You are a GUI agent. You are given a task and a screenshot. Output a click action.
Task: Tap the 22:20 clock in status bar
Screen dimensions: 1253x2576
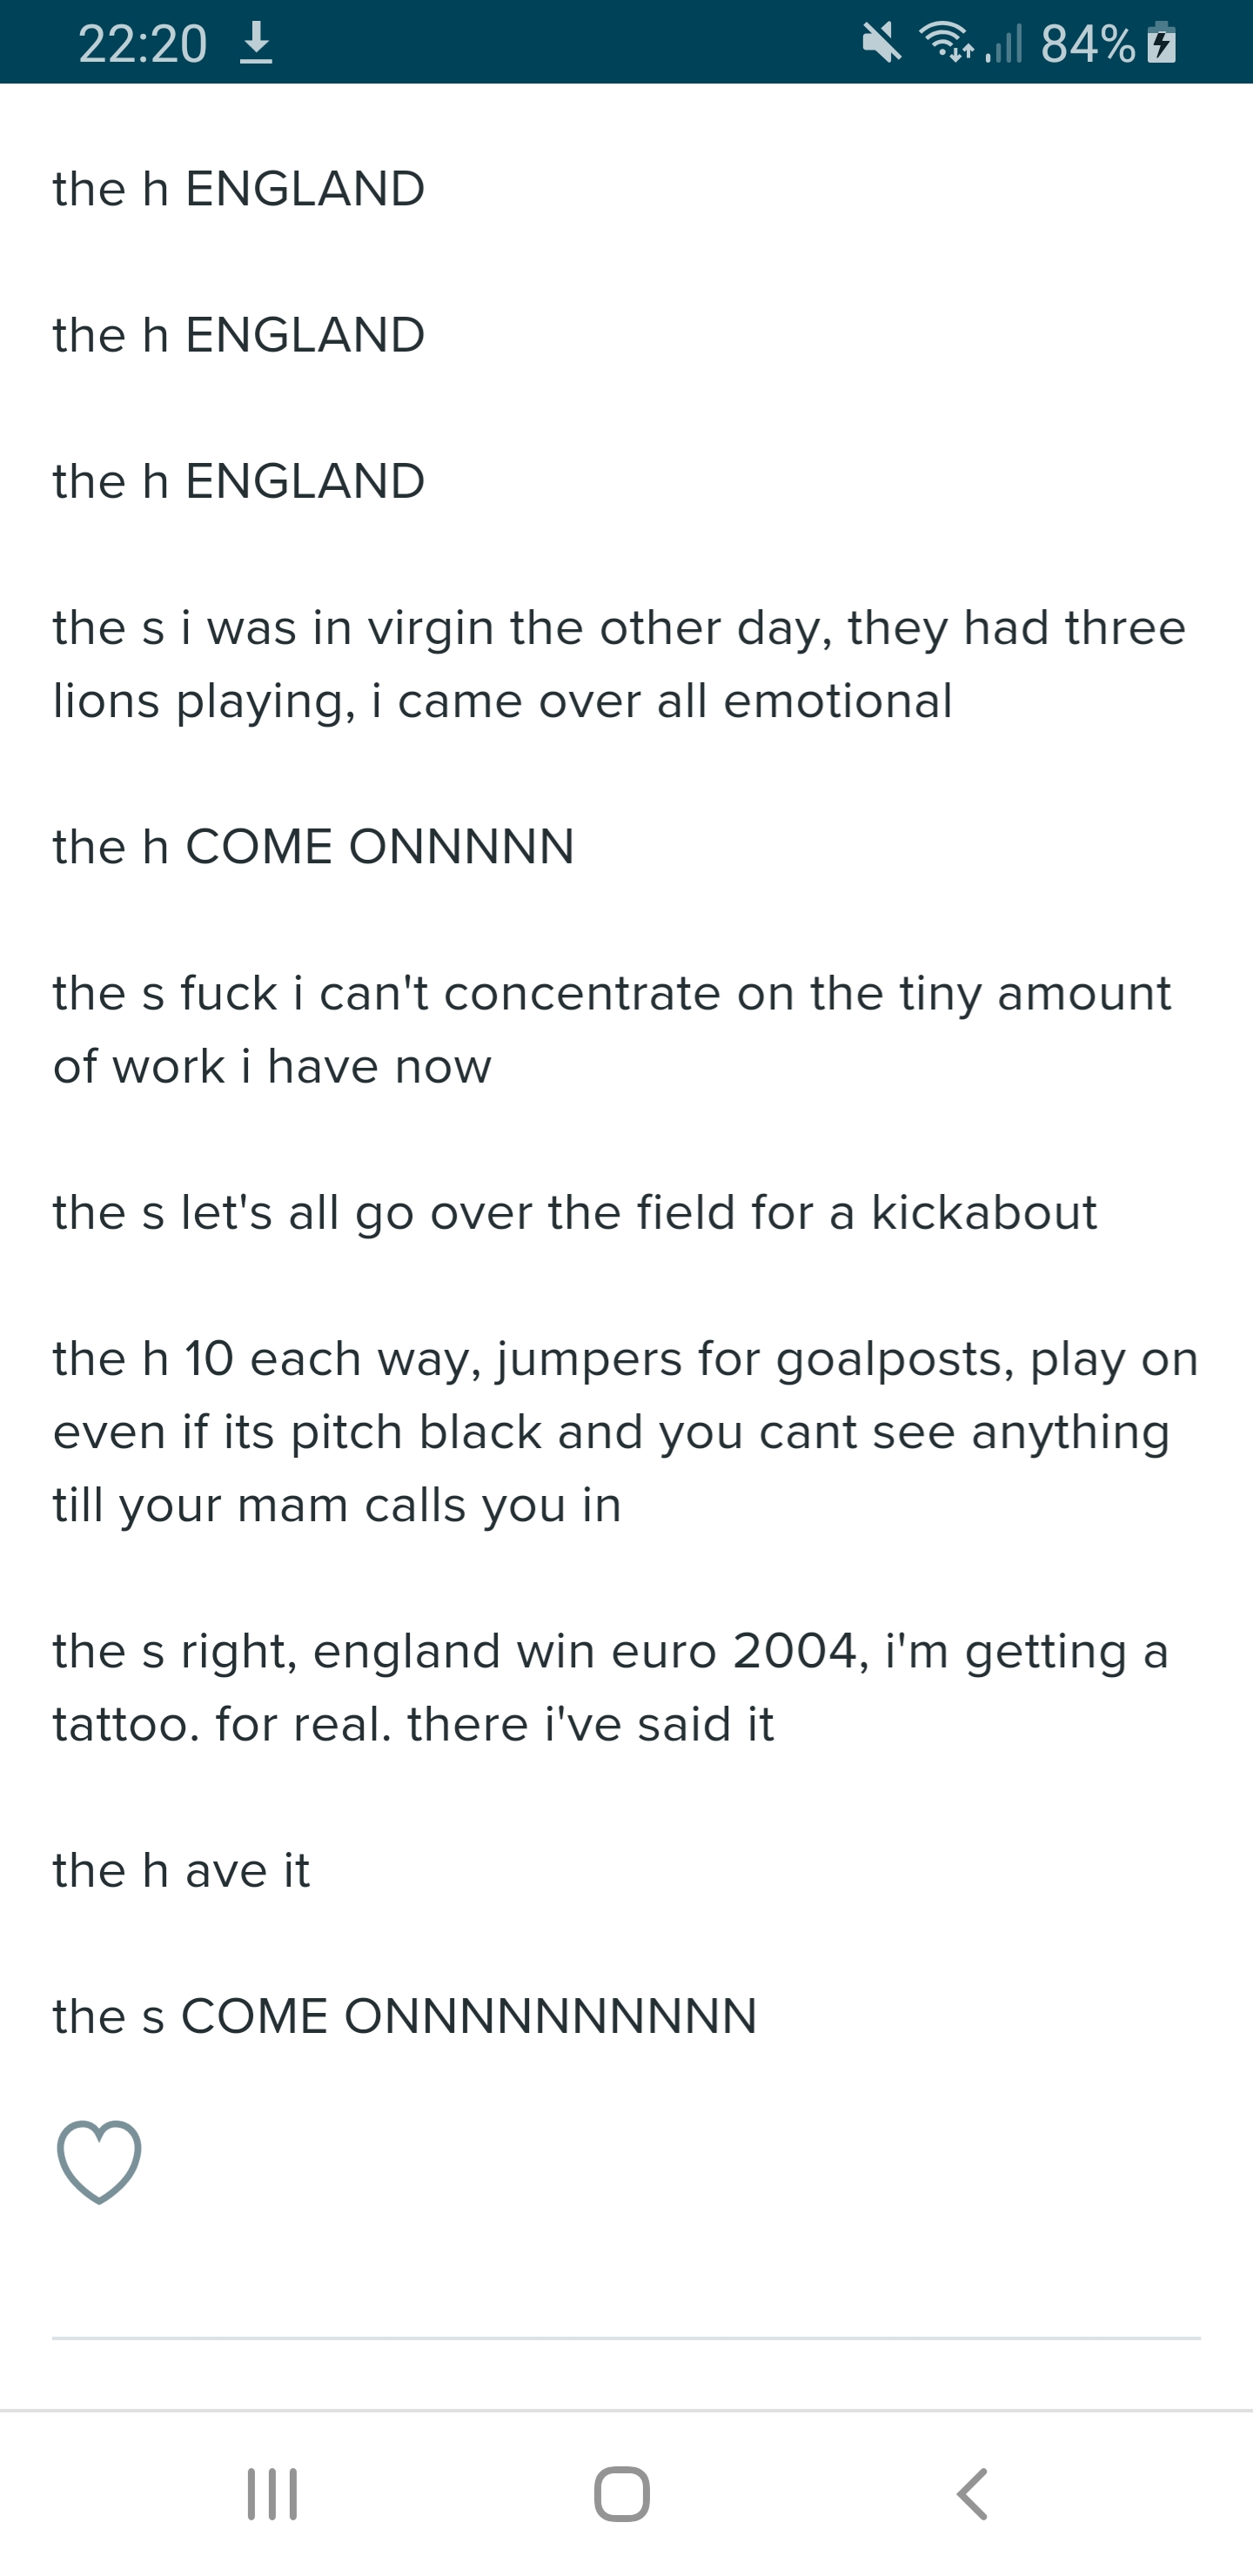click(142, 44)
